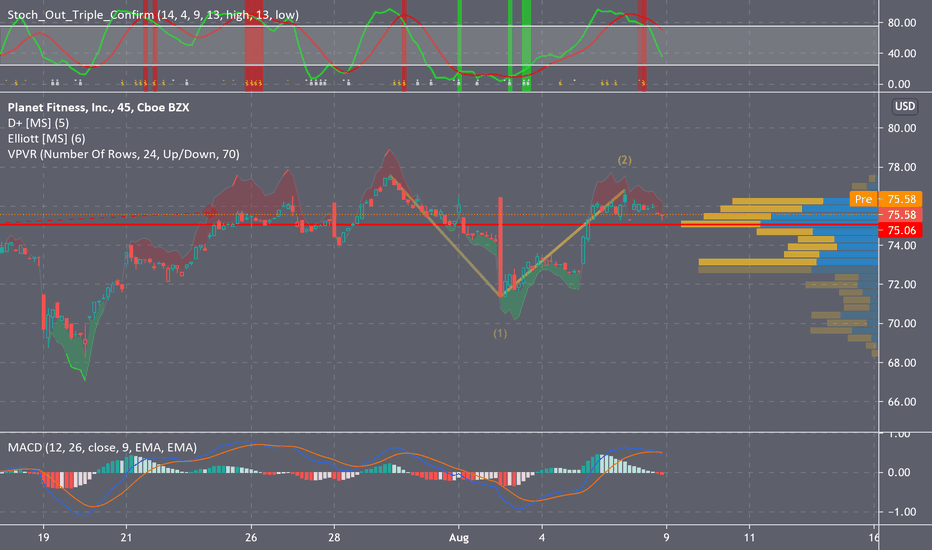This screenshot has width=932, height=550.
Task: Click the 66.00 price scale value
Action: click(902, 402)
